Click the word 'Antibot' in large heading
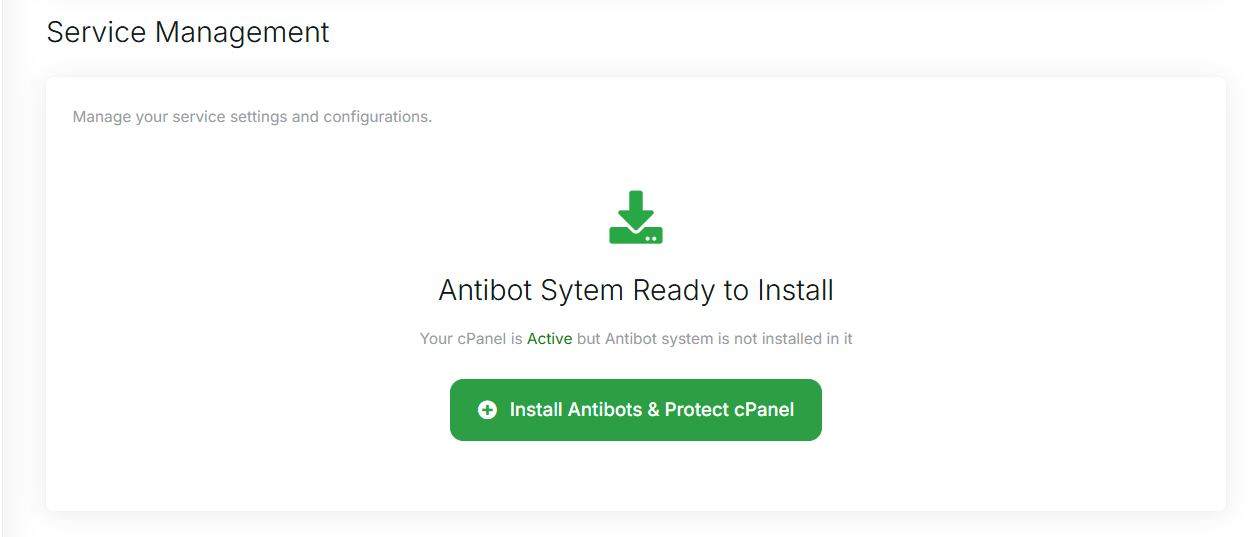 [x=486, y=291]
